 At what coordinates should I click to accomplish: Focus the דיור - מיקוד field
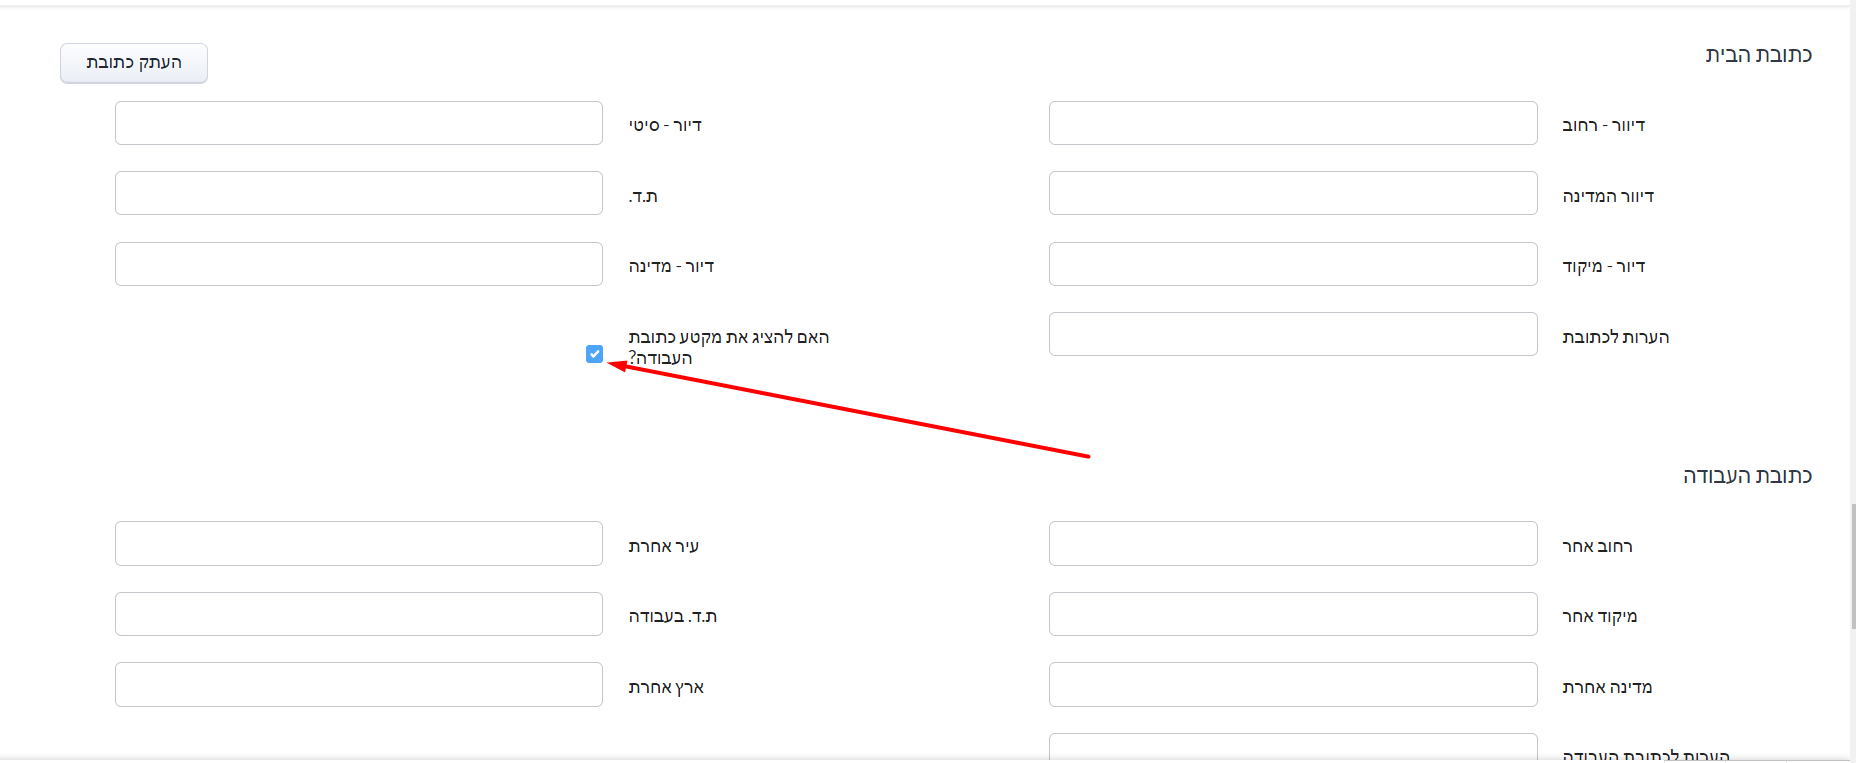[1293, 264]
